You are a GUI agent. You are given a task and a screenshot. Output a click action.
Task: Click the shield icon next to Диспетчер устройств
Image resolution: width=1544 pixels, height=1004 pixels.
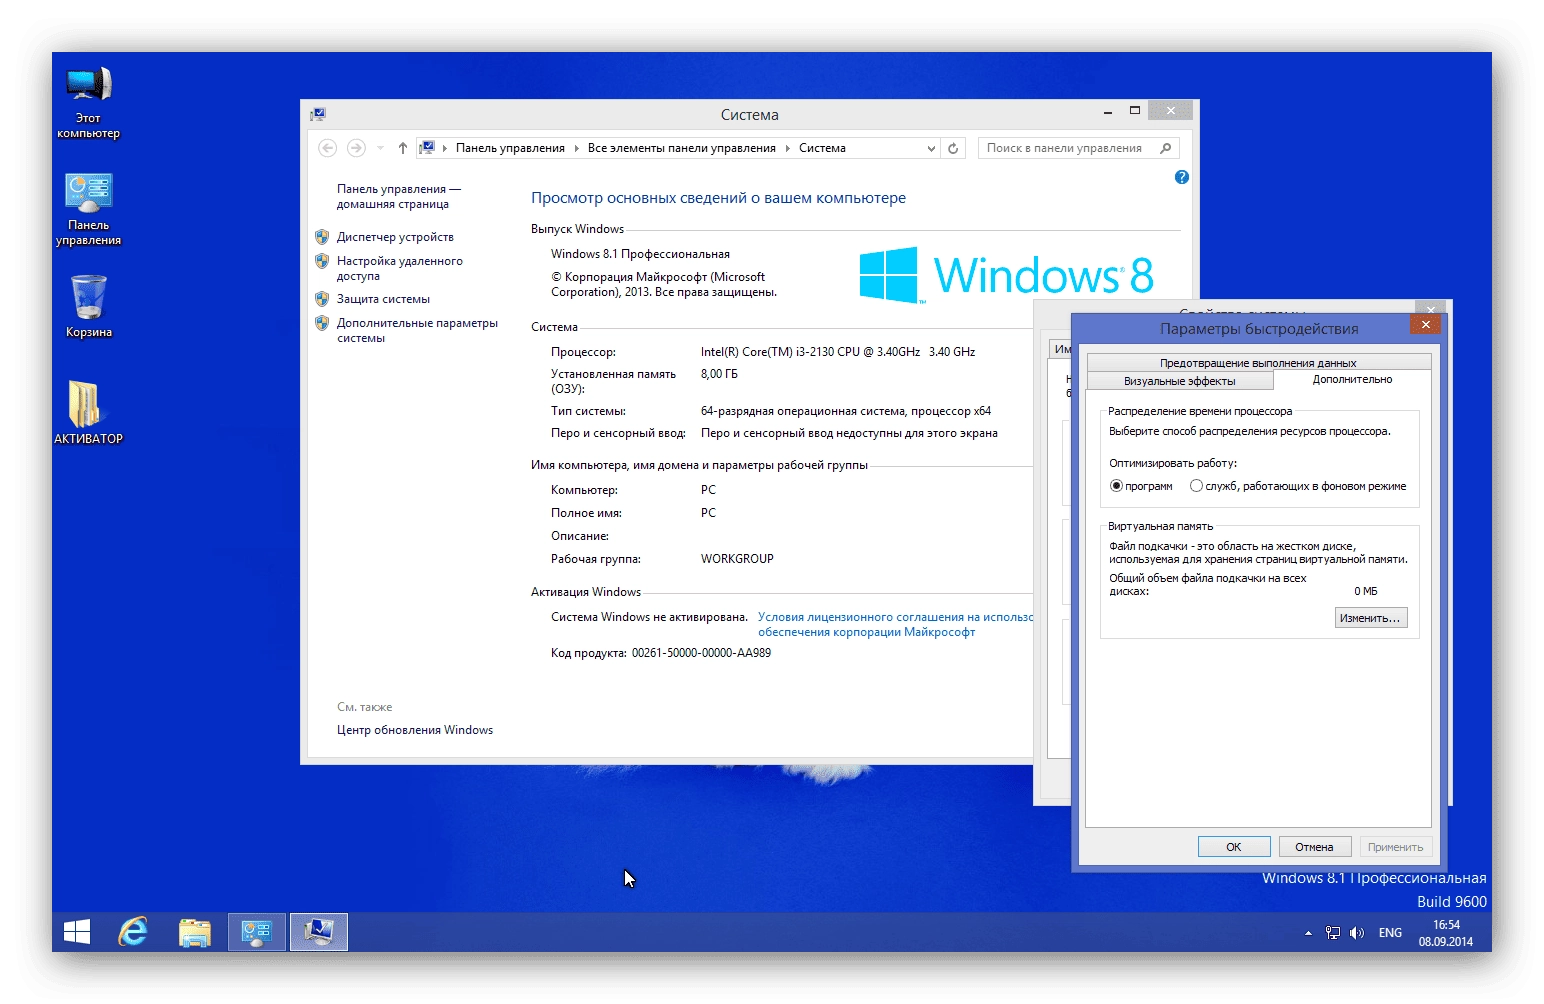click(322, 237)
